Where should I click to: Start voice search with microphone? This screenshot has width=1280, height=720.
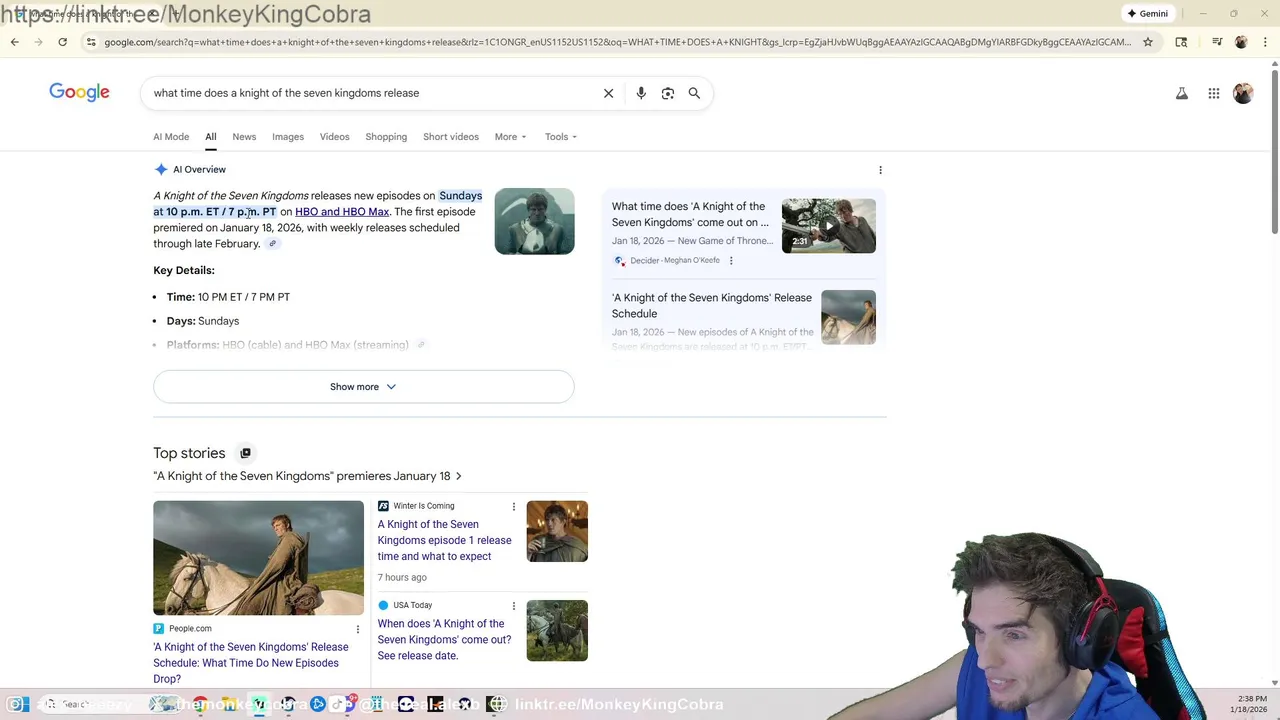641,93
